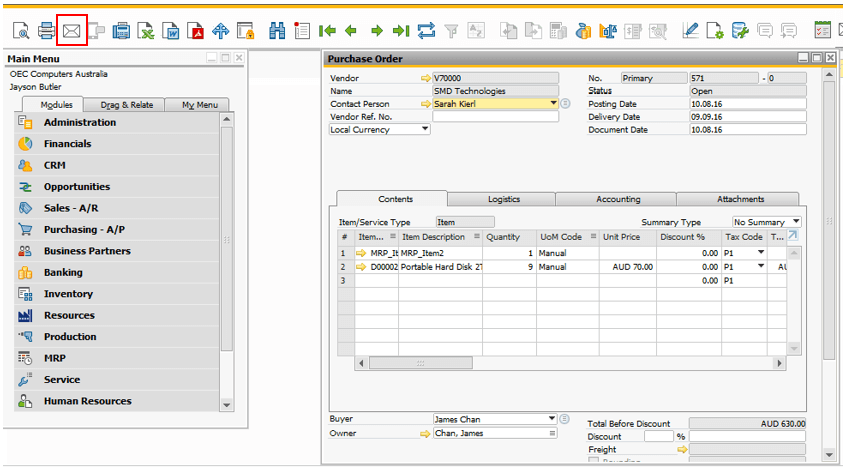Open the Logistics tab
Image resolution: width=844 pixels, height=467 pixels.
tap(504, 199)
